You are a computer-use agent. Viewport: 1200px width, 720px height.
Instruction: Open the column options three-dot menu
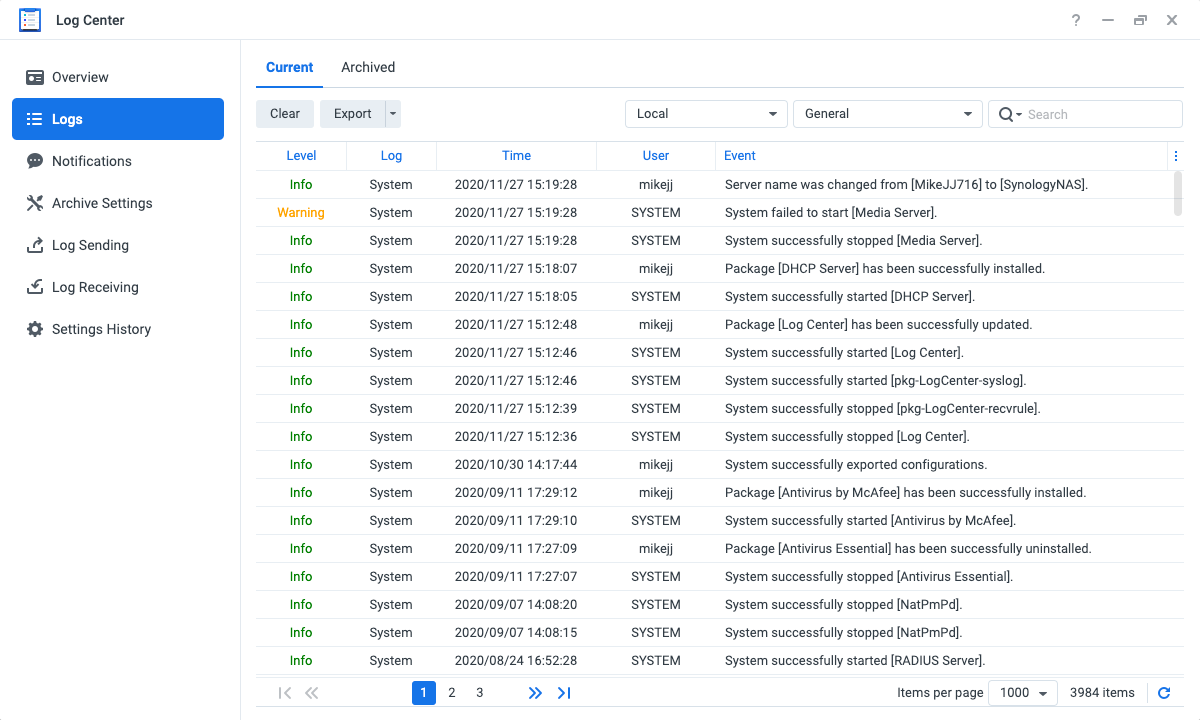[1175, 156]
